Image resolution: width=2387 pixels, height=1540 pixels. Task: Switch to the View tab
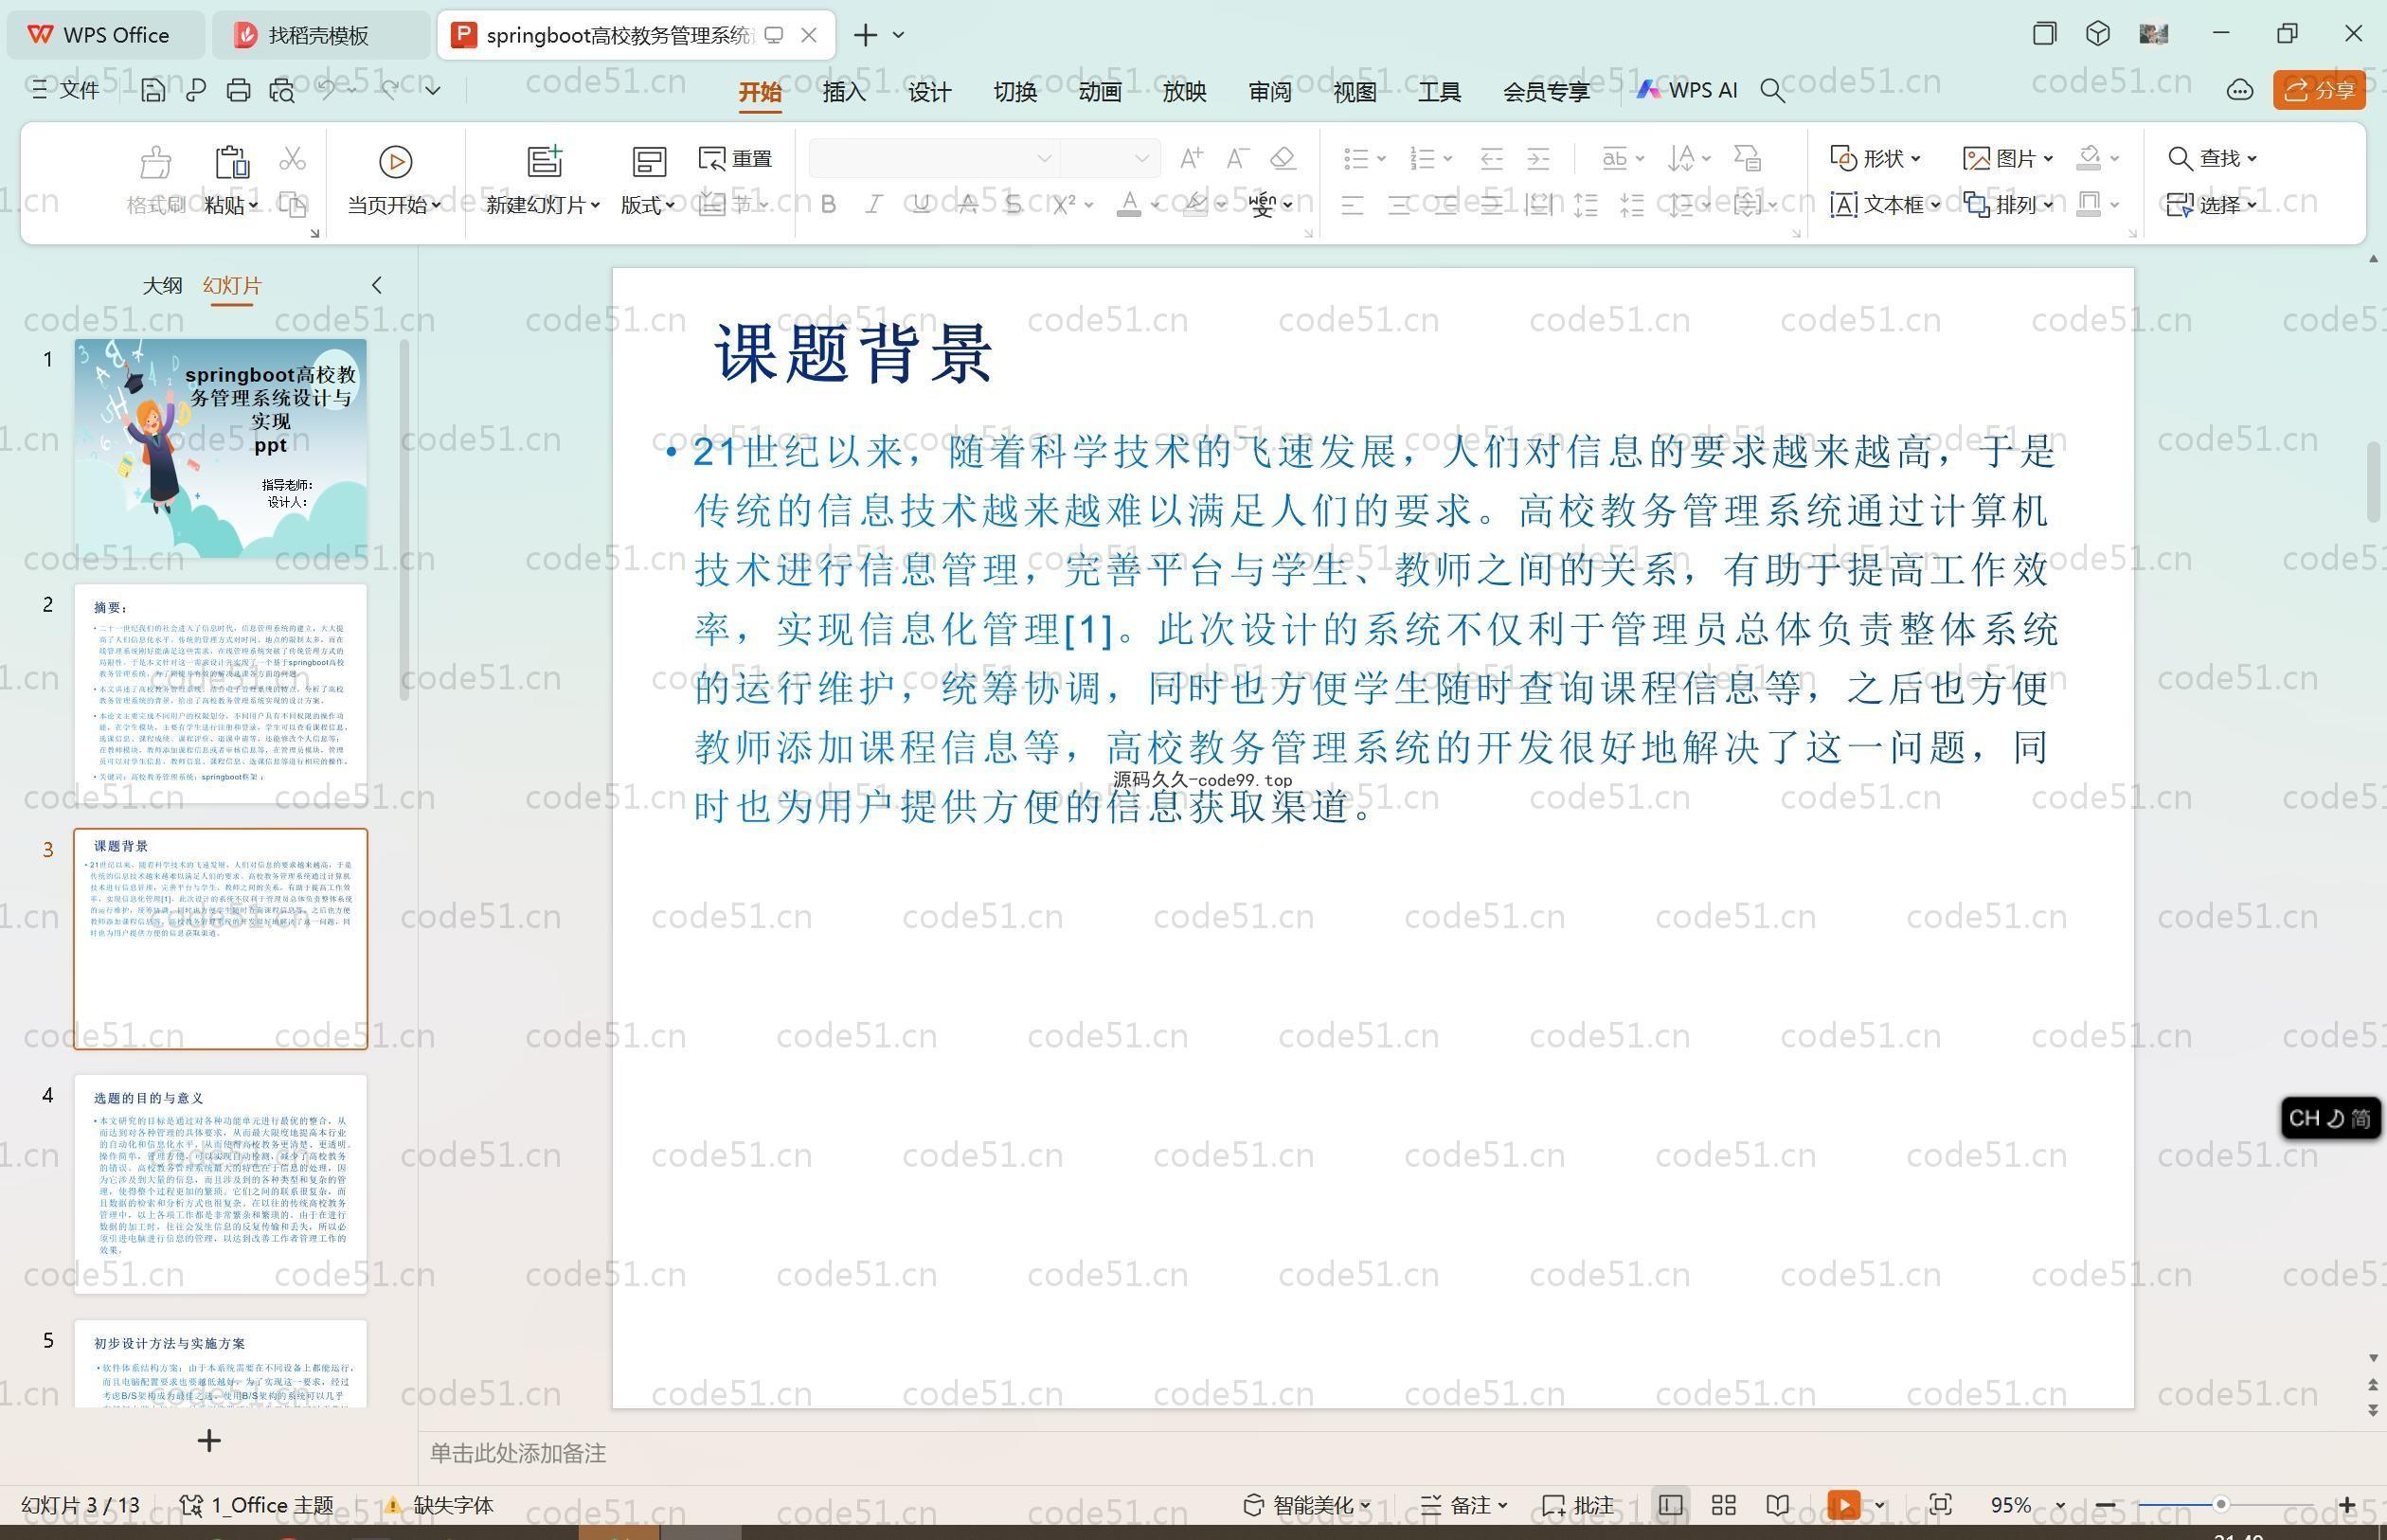[1354, 92]
